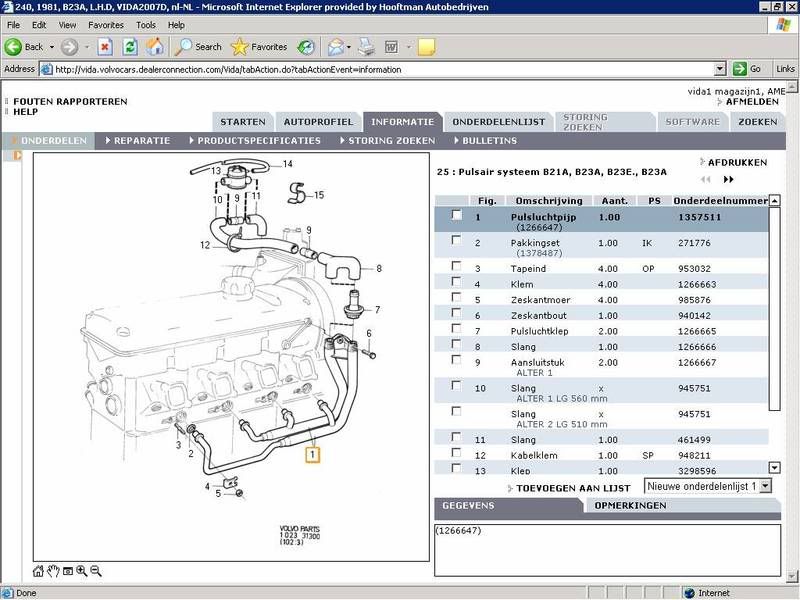The height and width of the screenshot is (600, 800).
Task: Select the Tapeind checkbox
Action: [x=457, y=266]
